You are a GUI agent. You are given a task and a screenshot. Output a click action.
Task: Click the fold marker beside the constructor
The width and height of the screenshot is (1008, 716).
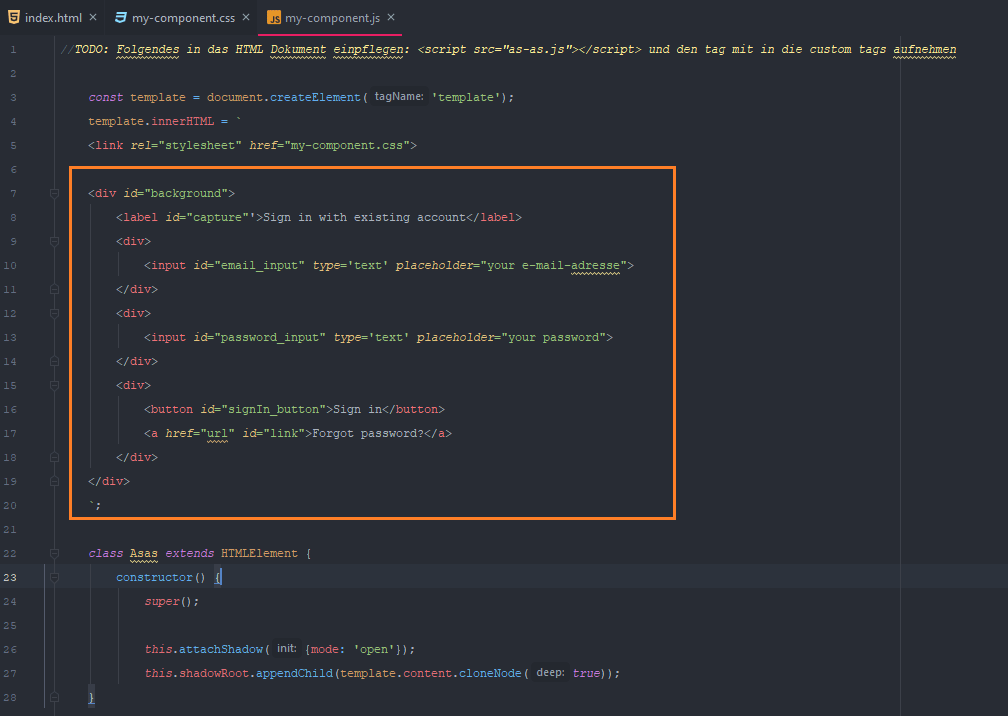55,577
